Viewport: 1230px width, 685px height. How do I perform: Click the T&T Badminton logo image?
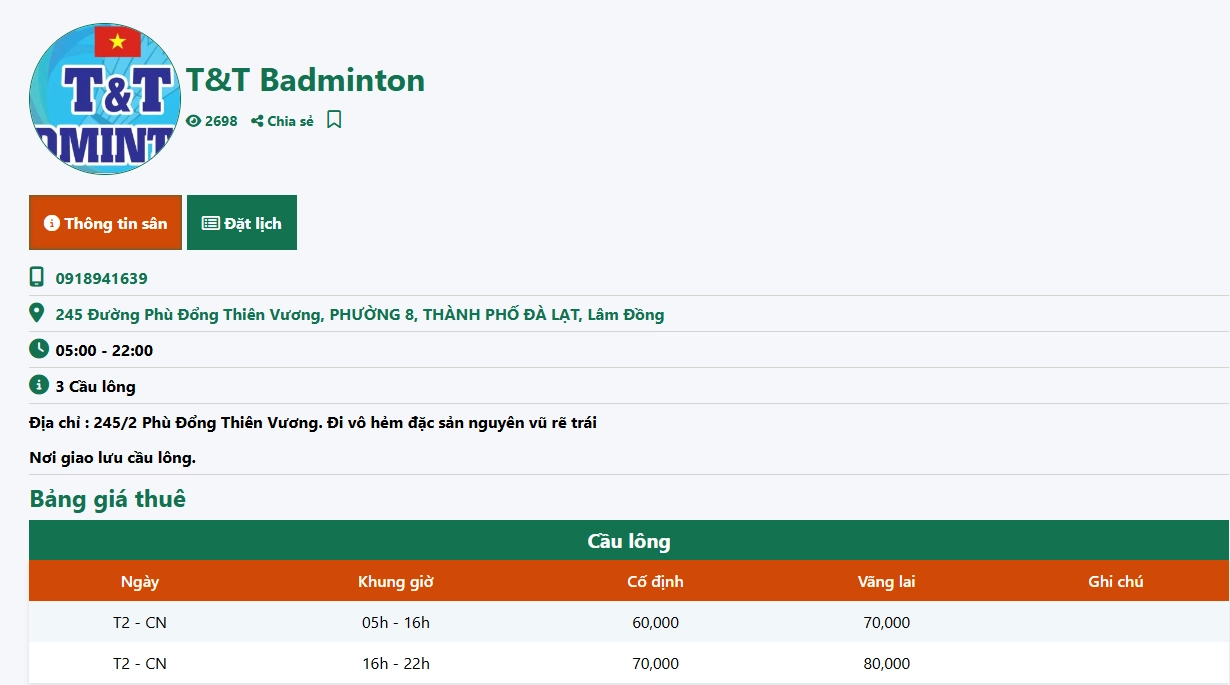pos(105,99)
